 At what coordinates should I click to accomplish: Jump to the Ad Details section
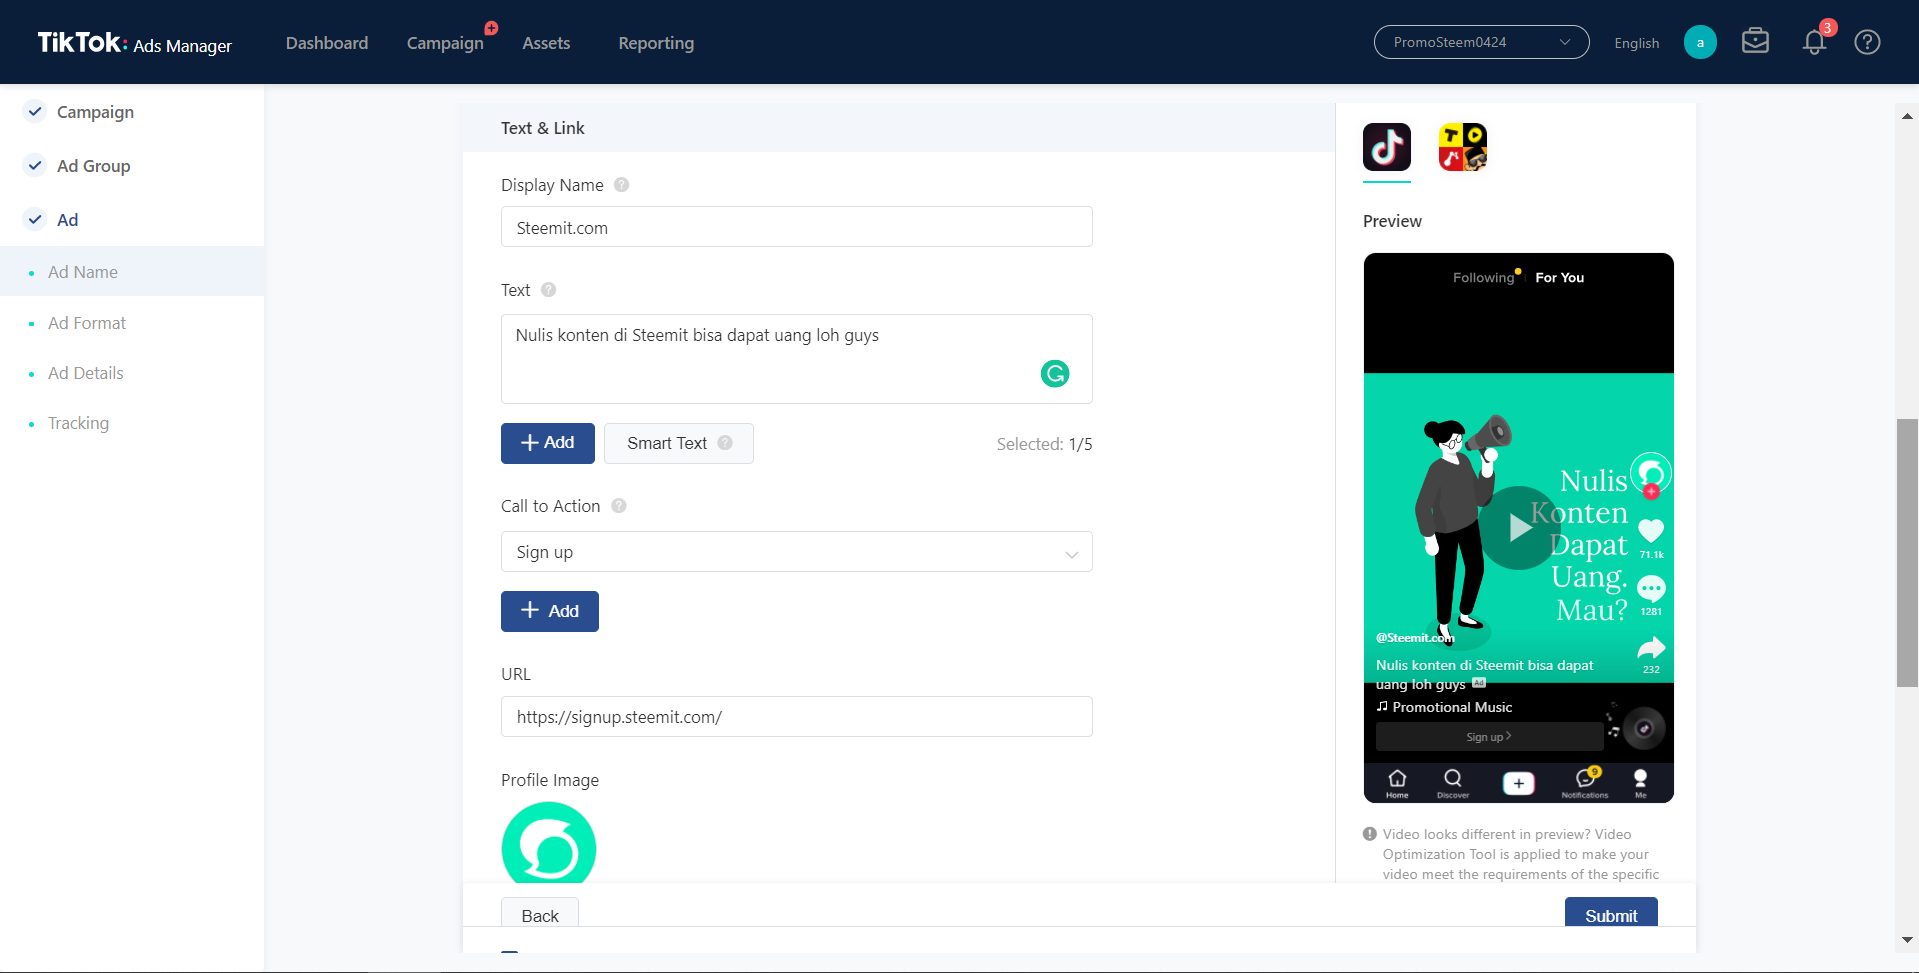tap(86, 373)
